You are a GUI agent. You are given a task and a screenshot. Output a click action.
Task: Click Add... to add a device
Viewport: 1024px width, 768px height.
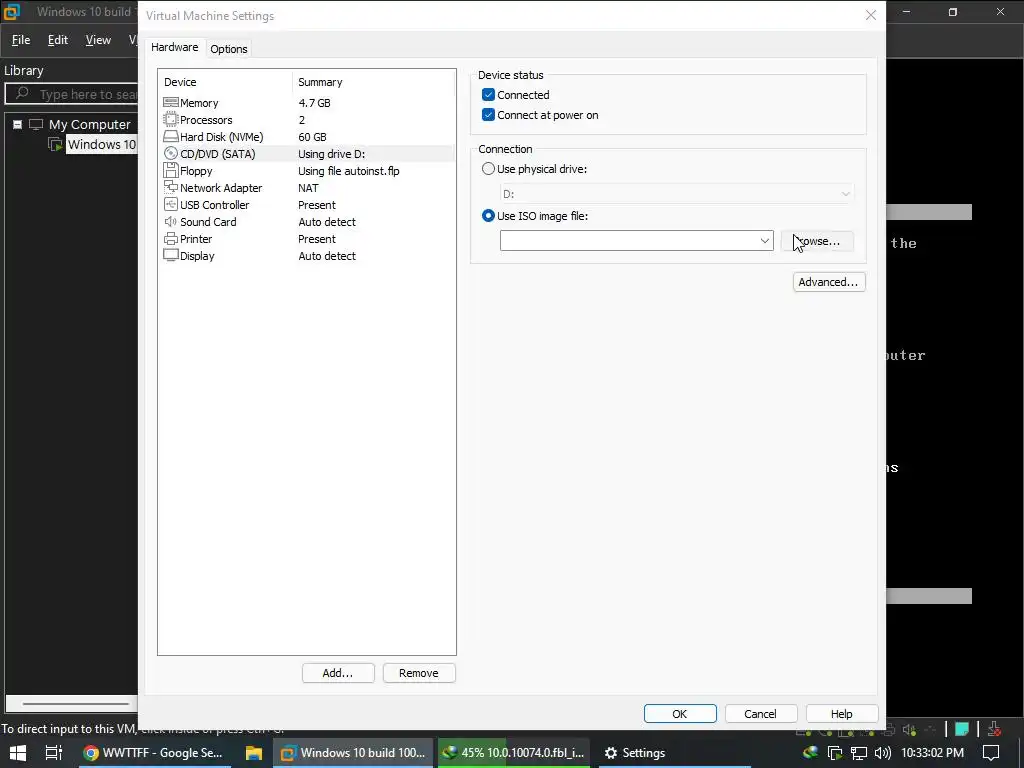338,673
